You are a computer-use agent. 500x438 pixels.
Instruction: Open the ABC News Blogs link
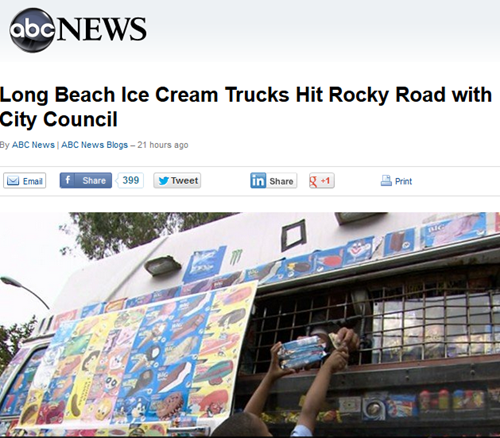(x=95, y=145)
